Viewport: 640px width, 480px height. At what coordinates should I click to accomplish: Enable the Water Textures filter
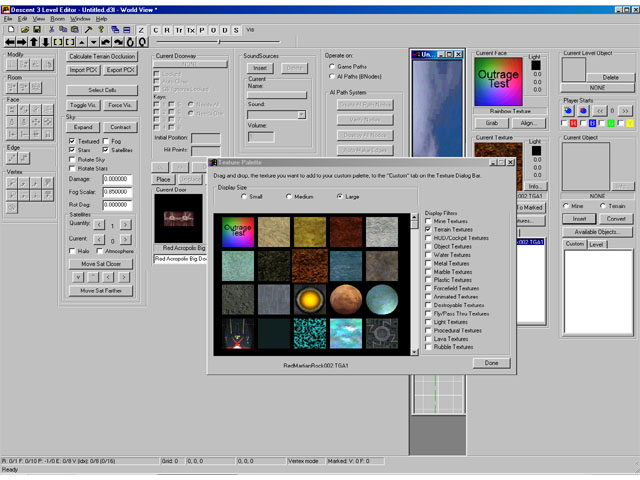tap(428, 255)
